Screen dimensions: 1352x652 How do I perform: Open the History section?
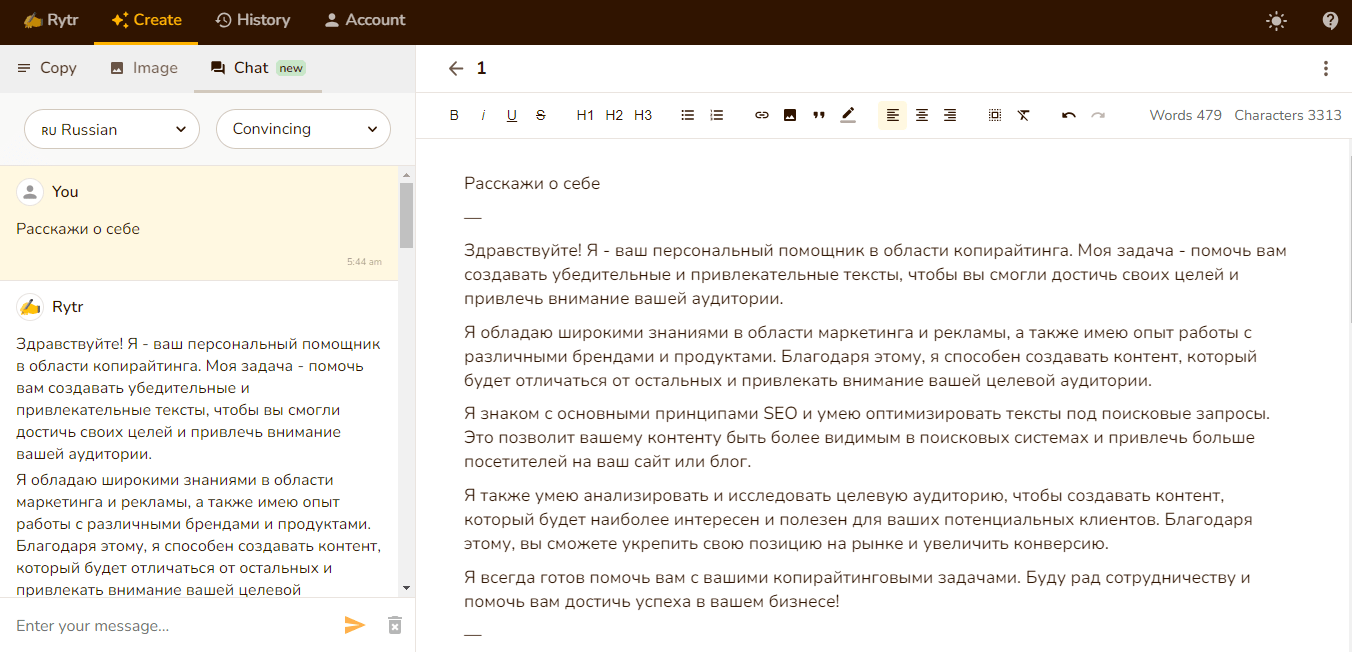(x=253, y=20)
